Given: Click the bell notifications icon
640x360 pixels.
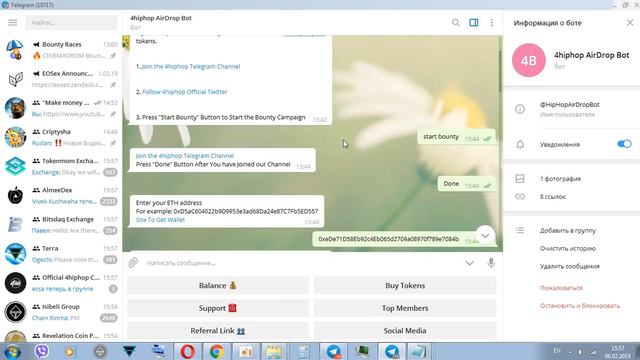Looking at the screenshot, I should [520, 144].
